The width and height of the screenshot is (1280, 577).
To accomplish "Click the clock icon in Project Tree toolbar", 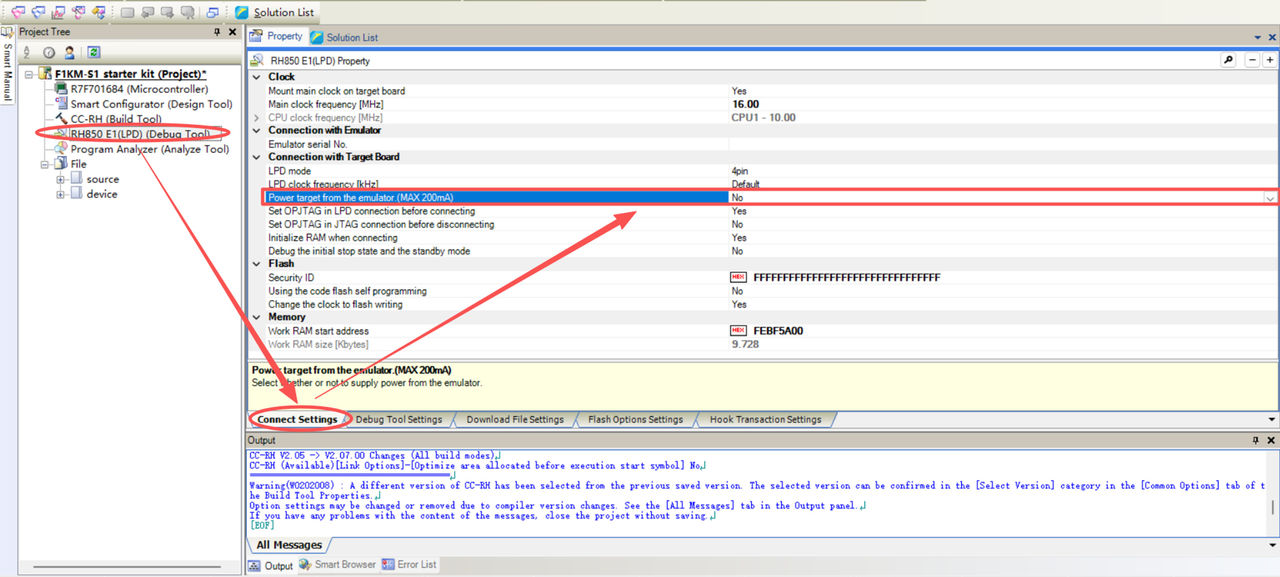I will 48,52.
